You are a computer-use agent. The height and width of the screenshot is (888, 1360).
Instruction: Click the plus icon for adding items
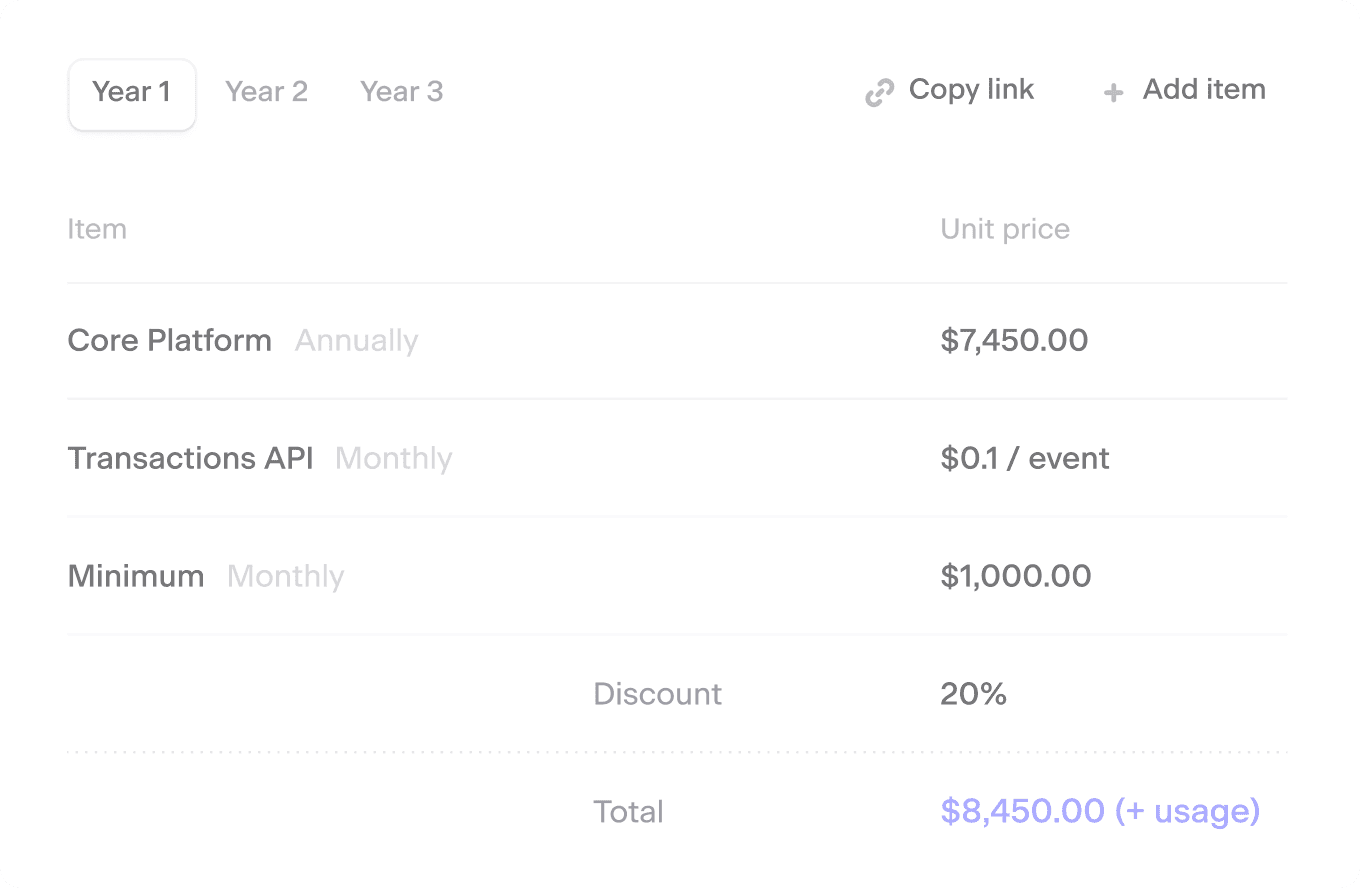coord(1113,93)
